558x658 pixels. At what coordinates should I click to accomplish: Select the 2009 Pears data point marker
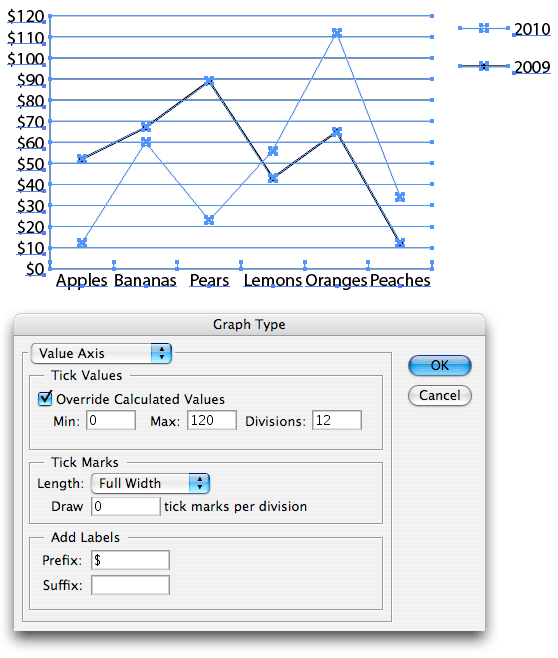pyautogui.click(x=209, y=81)
